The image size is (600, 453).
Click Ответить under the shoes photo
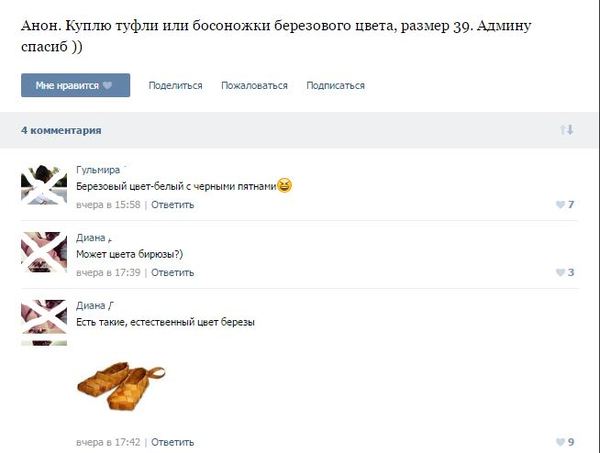click(x=173, y=442)
